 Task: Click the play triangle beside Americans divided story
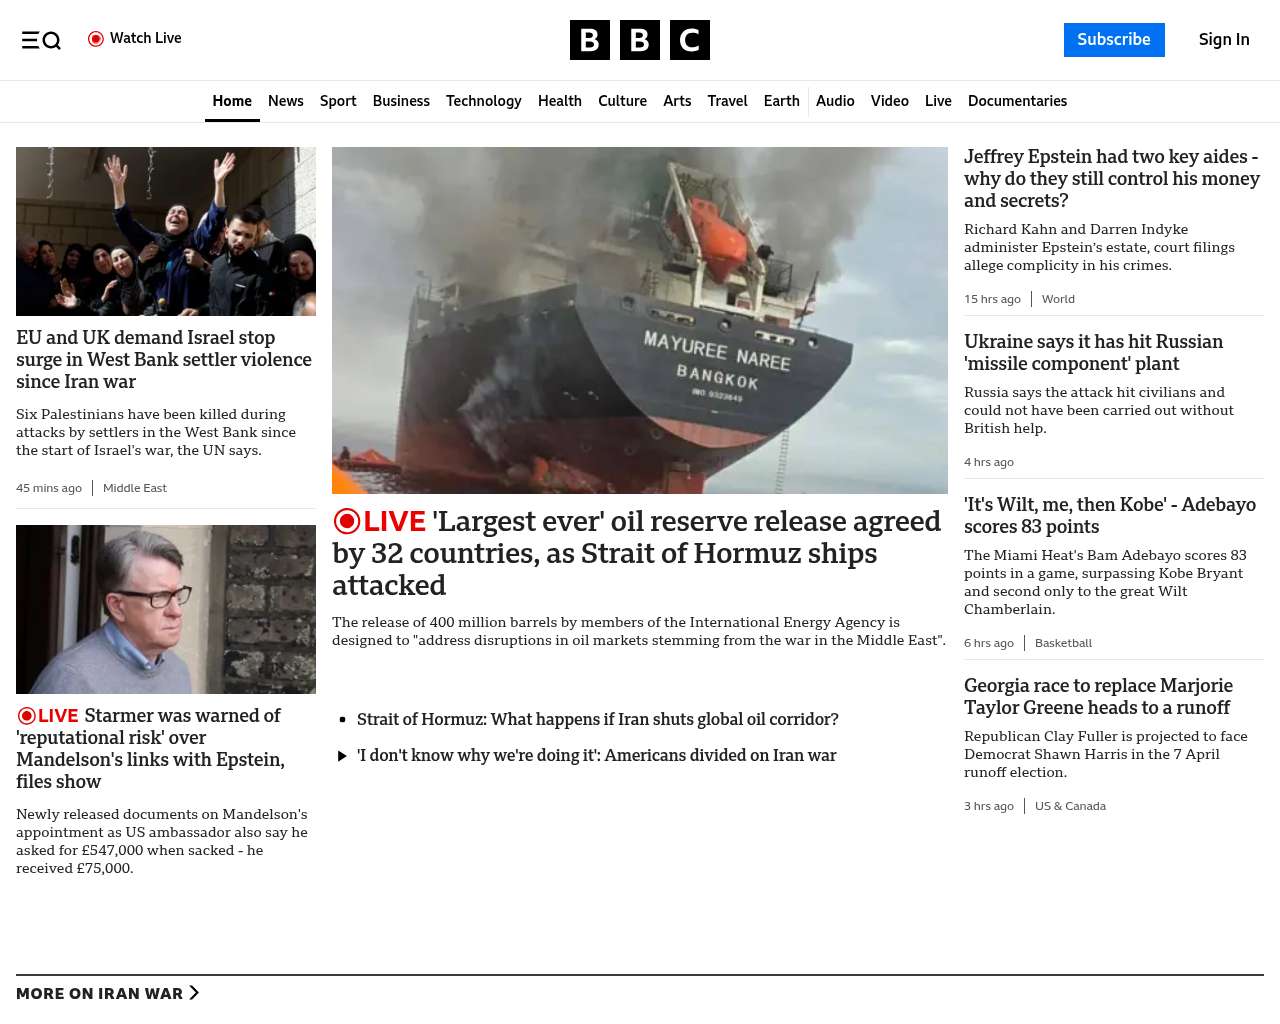342,756
